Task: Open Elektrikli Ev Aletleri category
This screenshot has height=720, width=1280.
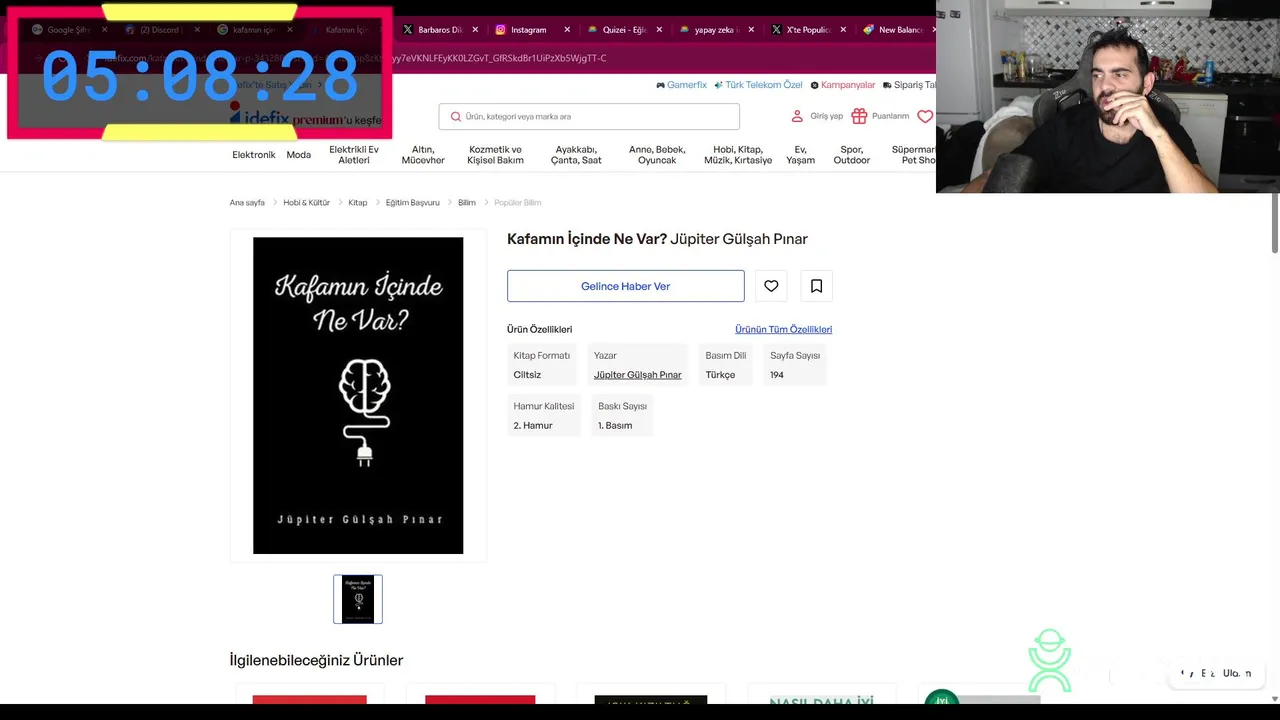Action: (x=354, y=155)
